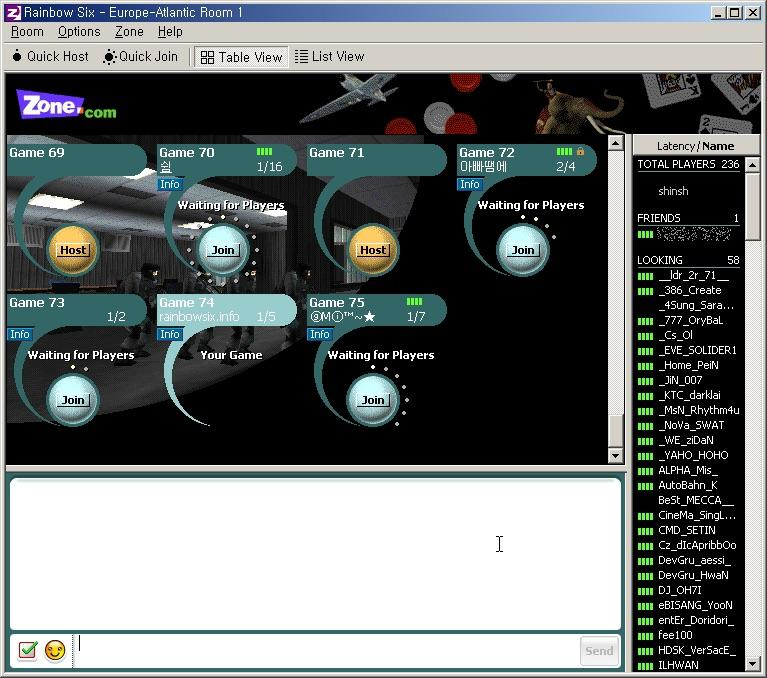Select player _386_Create

click(690, 290)
